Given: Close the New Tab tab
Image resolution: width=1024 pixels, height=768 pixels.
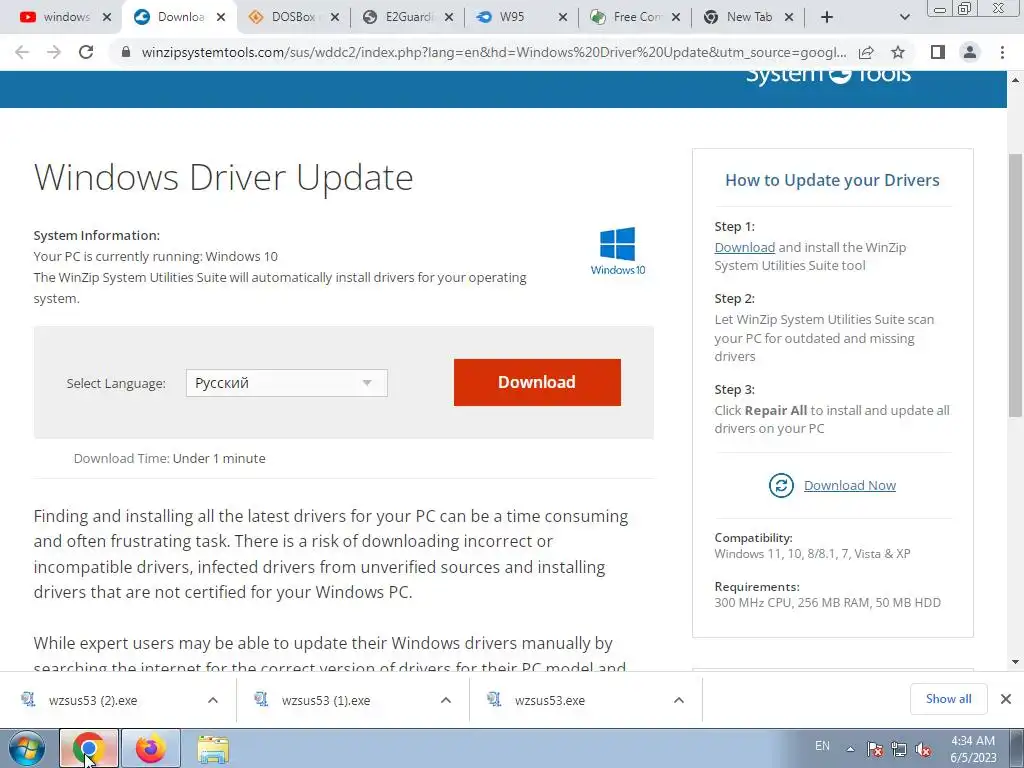Looking at the screenshot, I should tap(789, 18).
